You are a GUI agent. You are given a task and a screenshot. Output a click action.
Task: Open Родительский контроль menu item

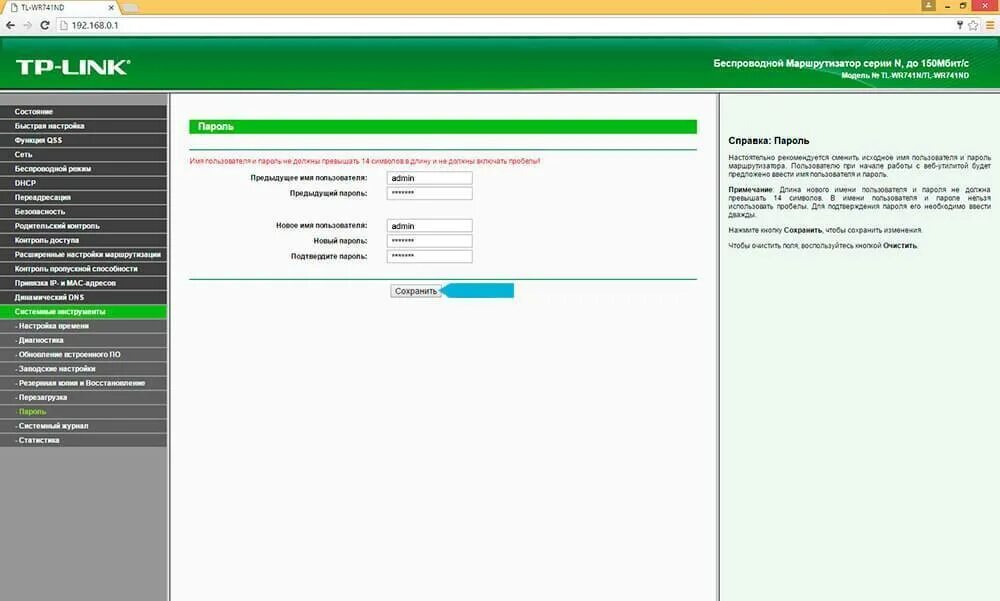[84, 226]
